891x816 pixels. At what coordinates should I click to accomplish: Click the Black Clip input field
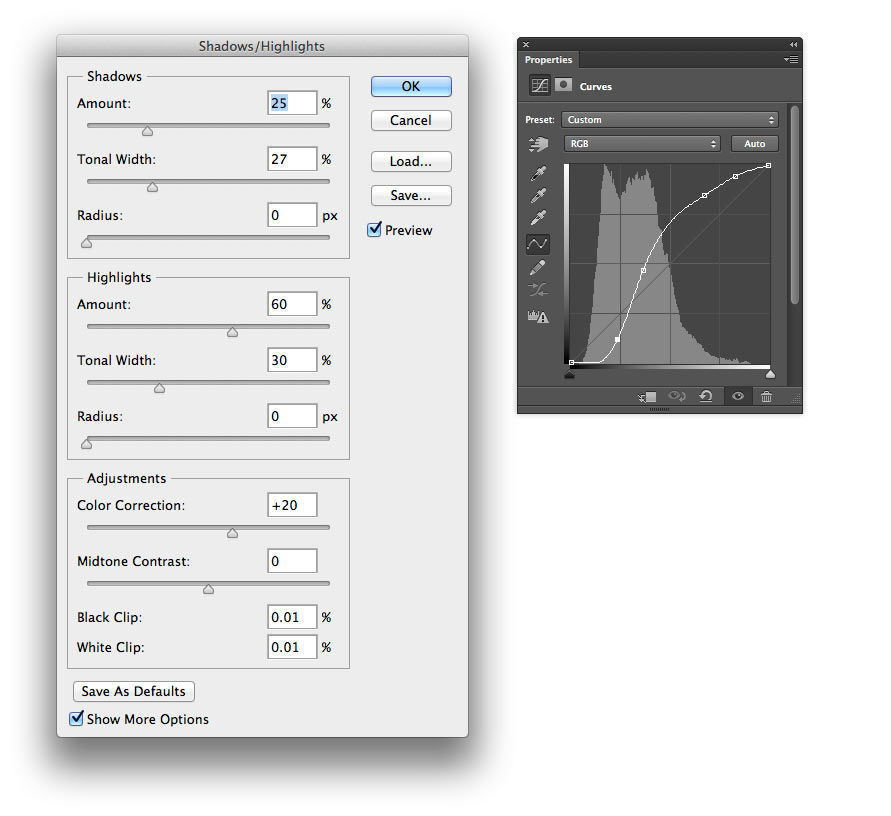292,617
